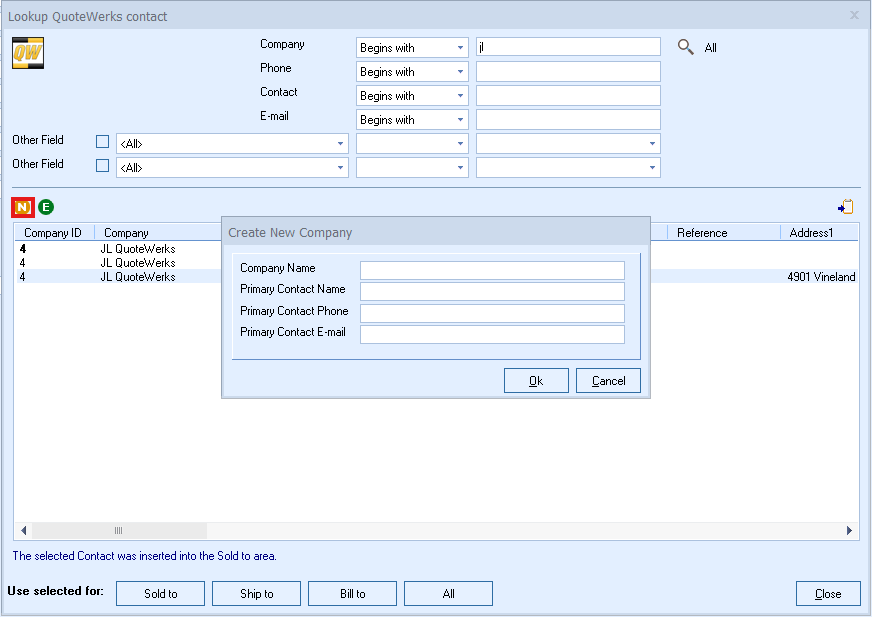
Task: Open first Other Field value dropdown
Action: [x=568, y=144]
